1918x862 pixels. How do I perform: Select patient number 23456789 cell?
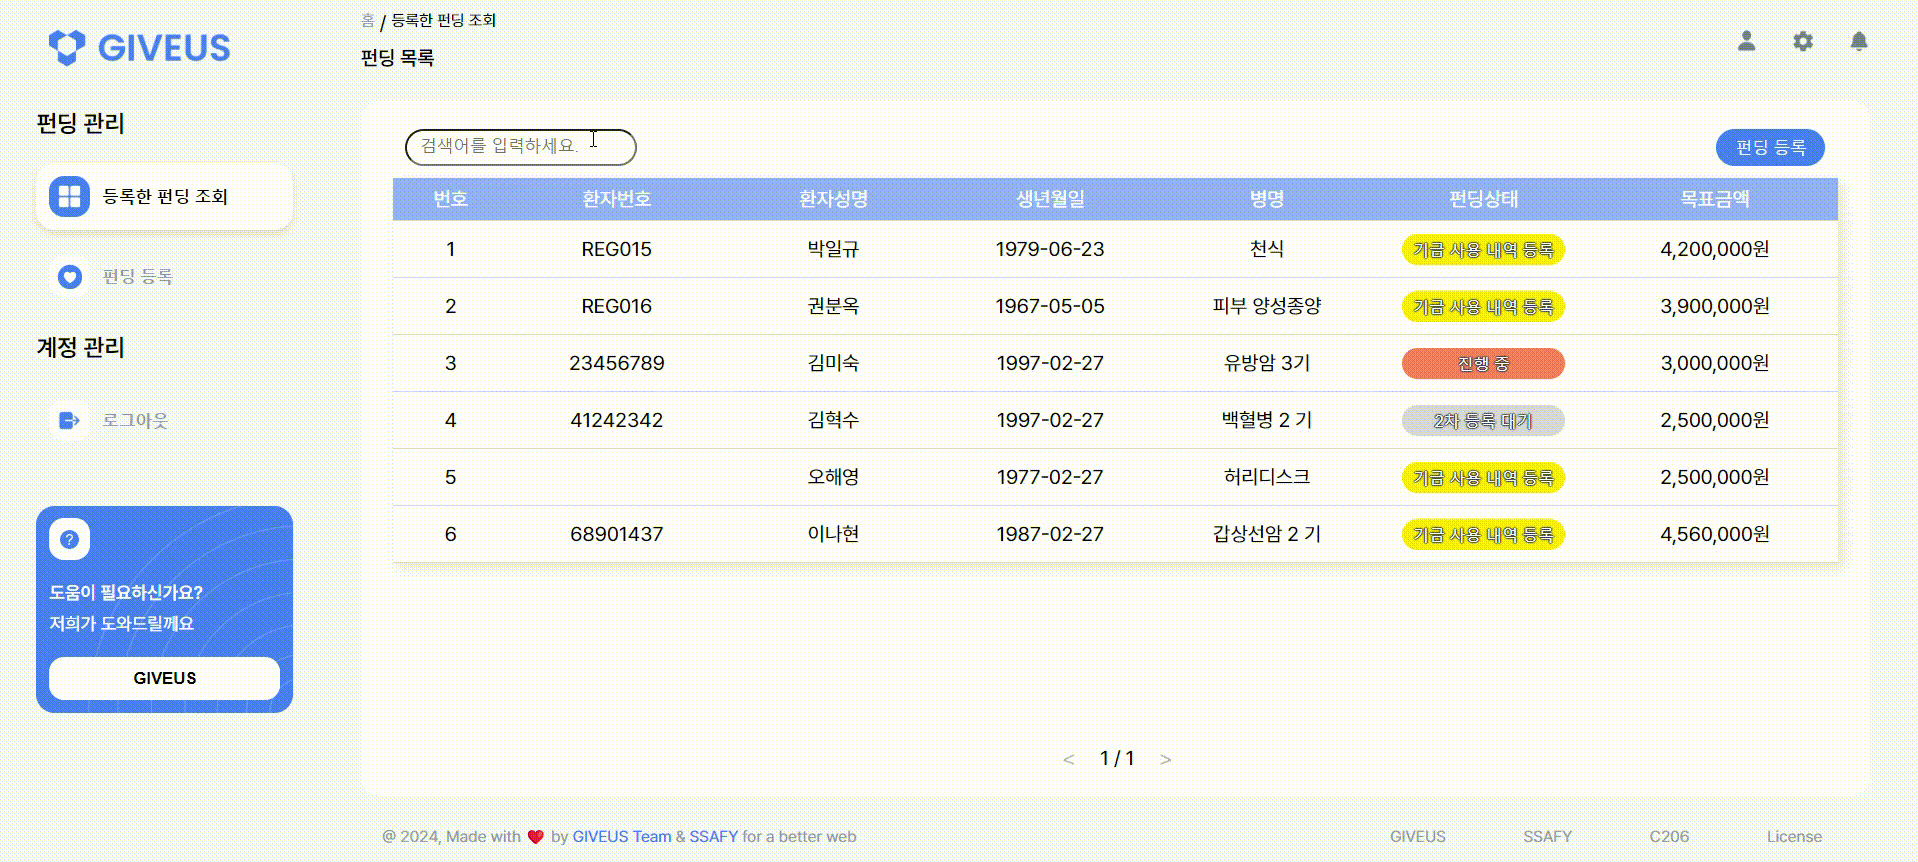[x=616, y=363]
